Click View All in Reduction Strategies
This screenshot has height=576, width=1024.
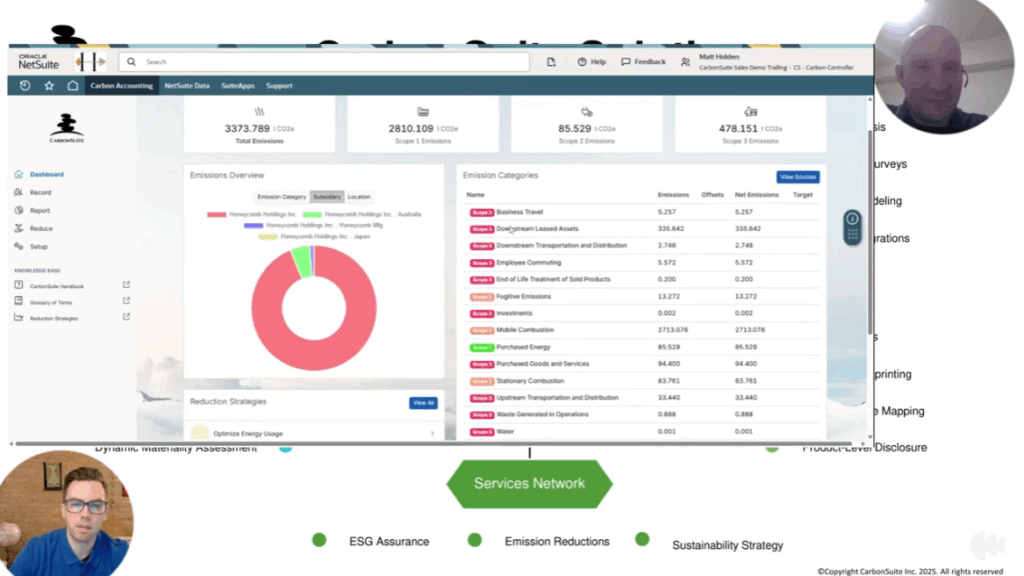coord(423,403)
